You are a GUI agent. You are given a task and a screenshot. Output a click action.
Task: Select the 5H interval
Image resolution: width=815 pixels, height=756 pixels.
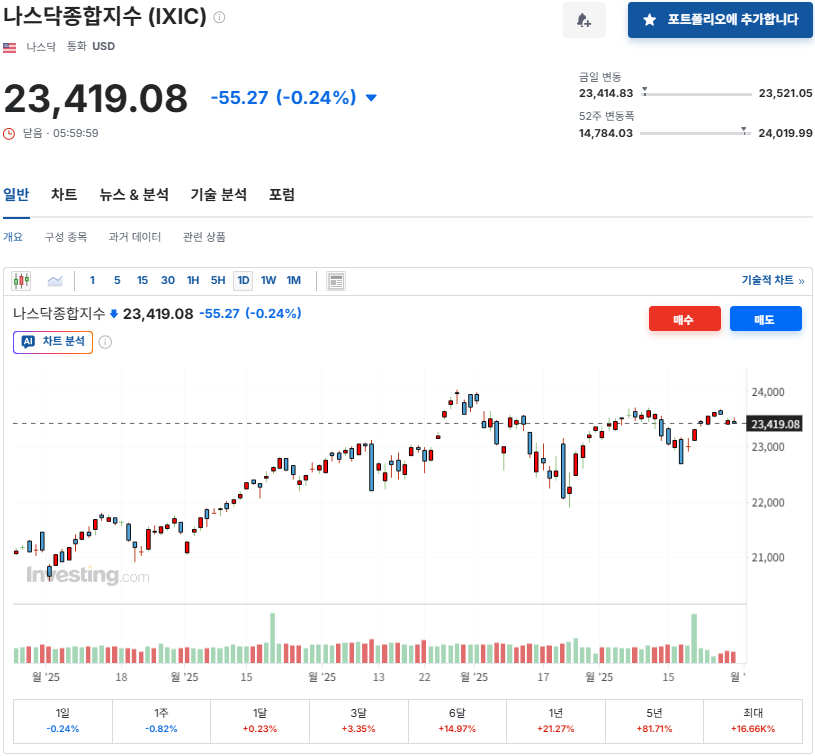(218, 281)
